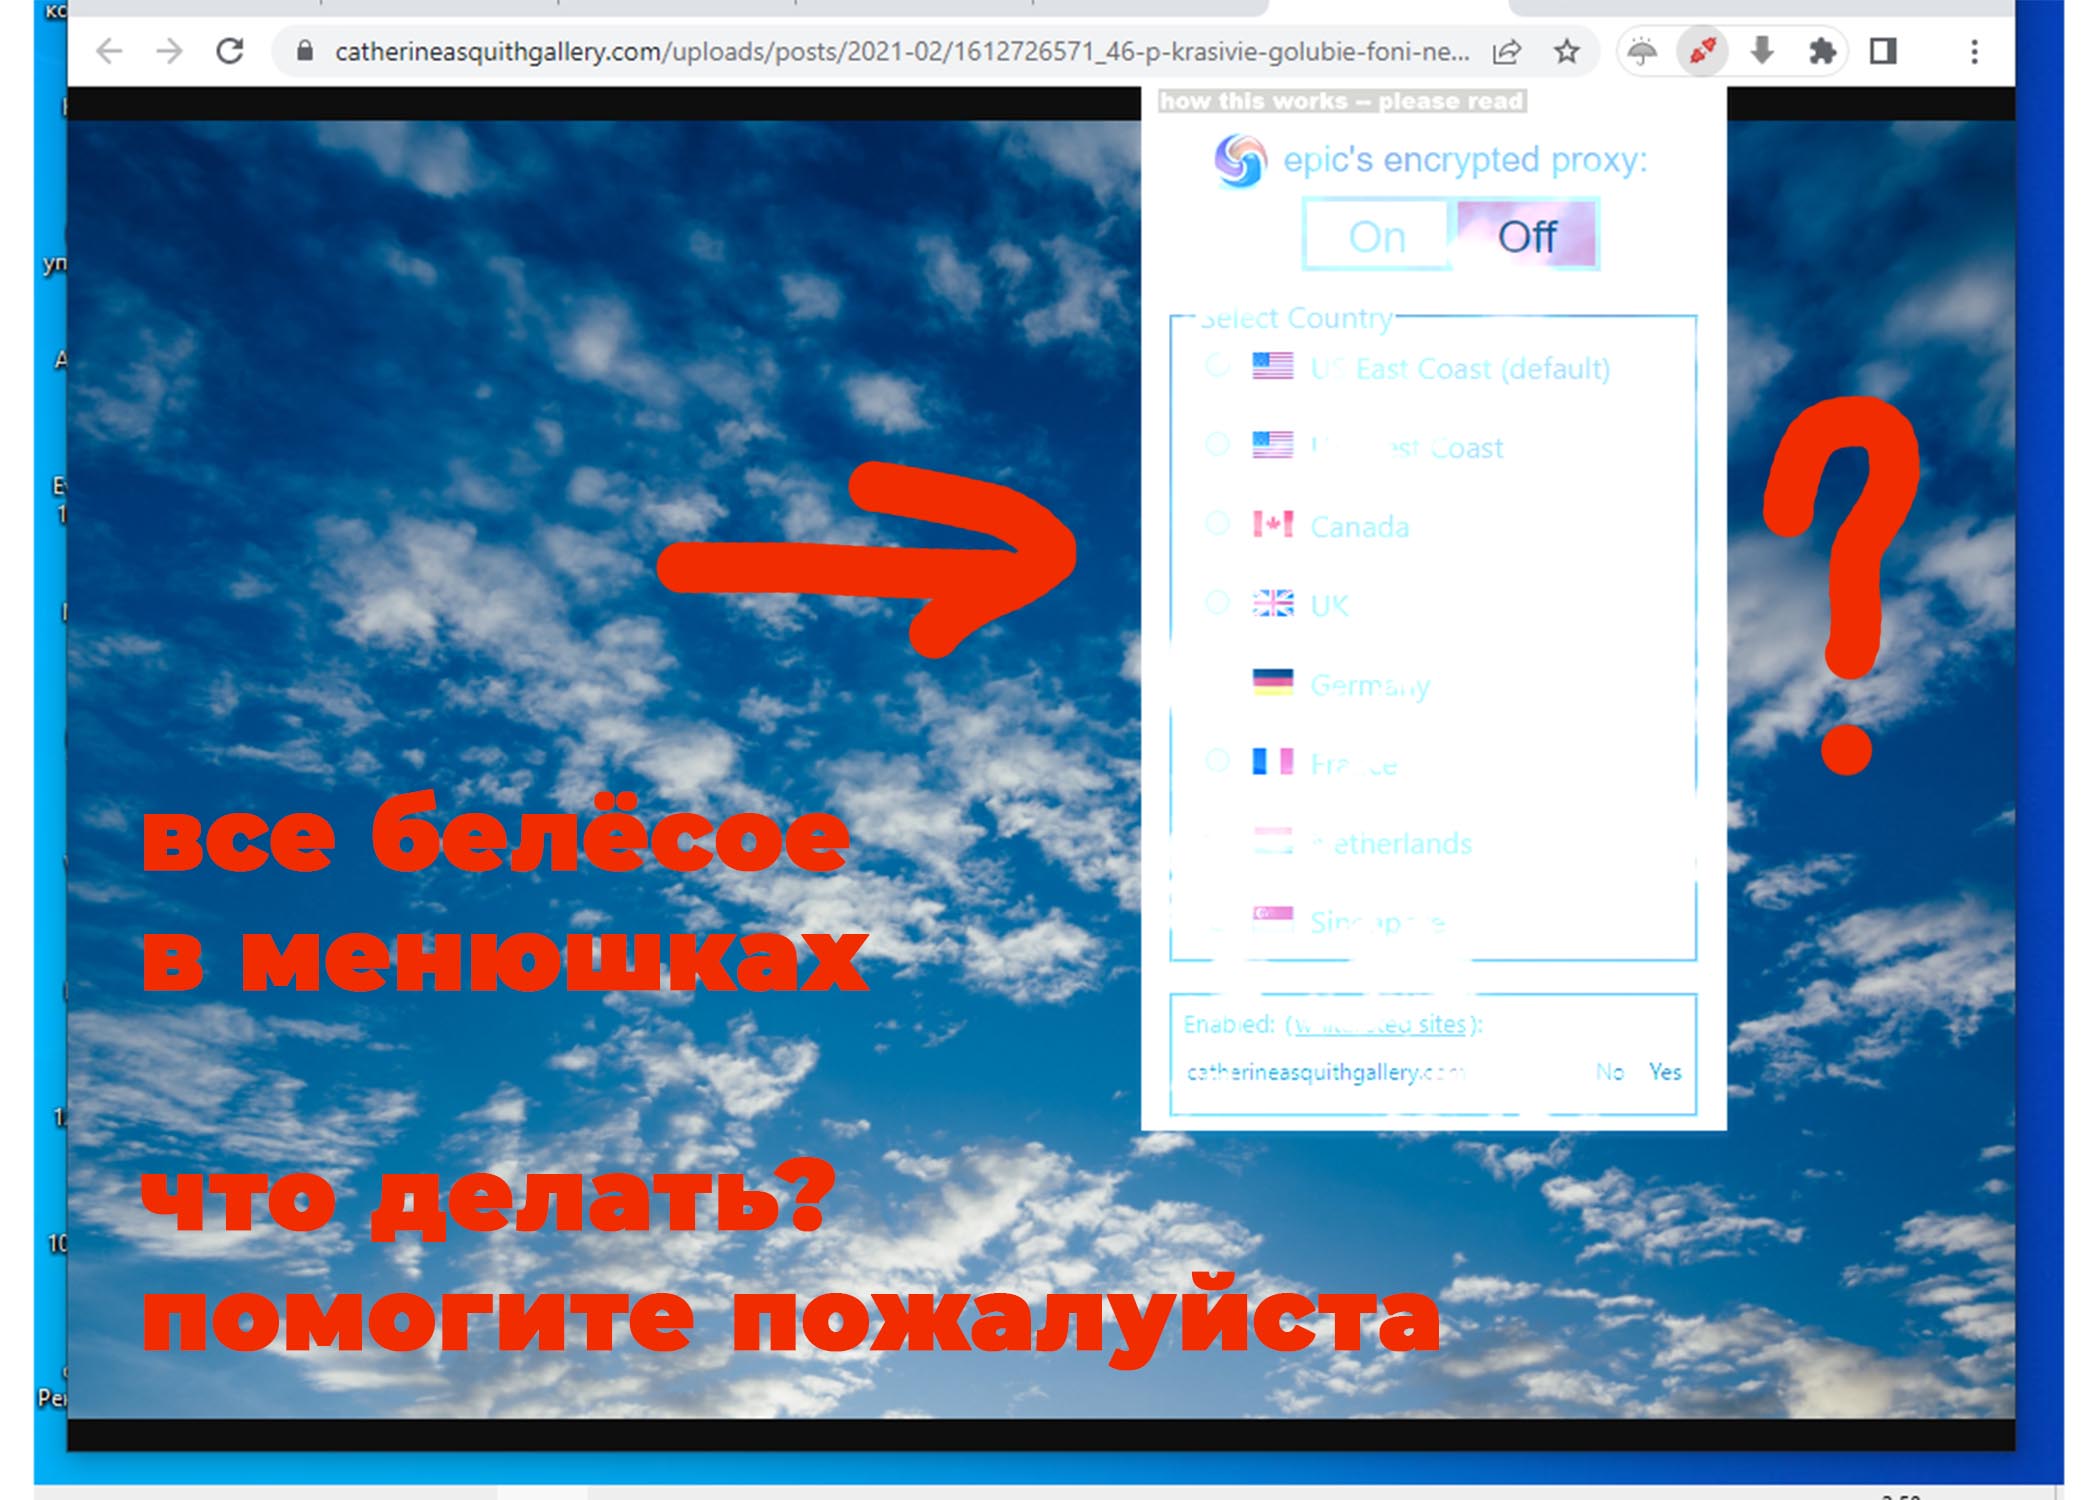
Task: Open downloads arrow icon in toolbar
Action: [x=1762, y=51]
